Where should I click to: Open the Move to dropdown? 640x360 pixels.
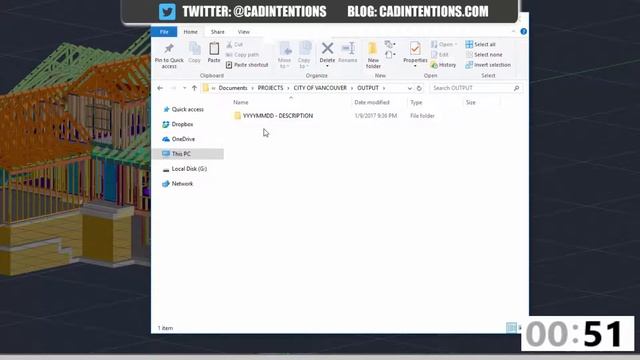284,55
